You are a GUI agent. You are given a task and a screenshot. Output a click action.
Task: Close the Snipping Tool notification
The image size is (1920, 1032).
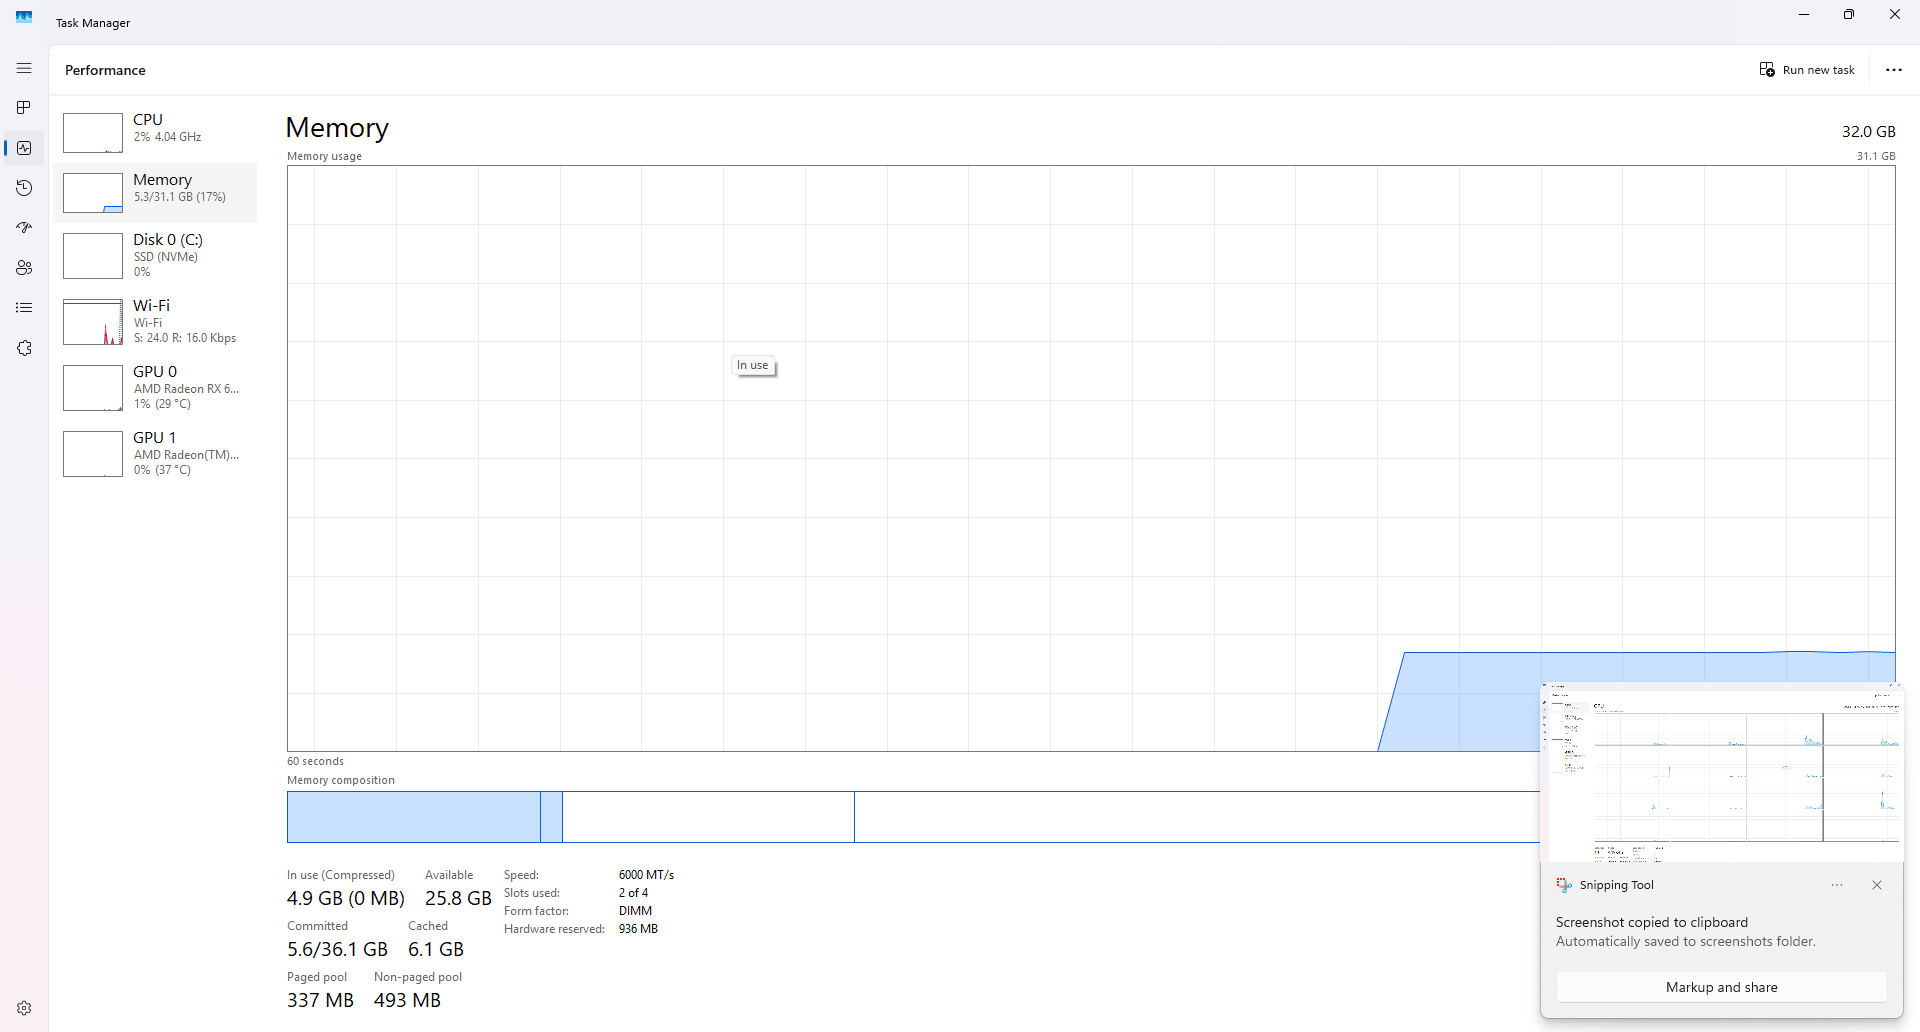click(x=1877, y=885)
